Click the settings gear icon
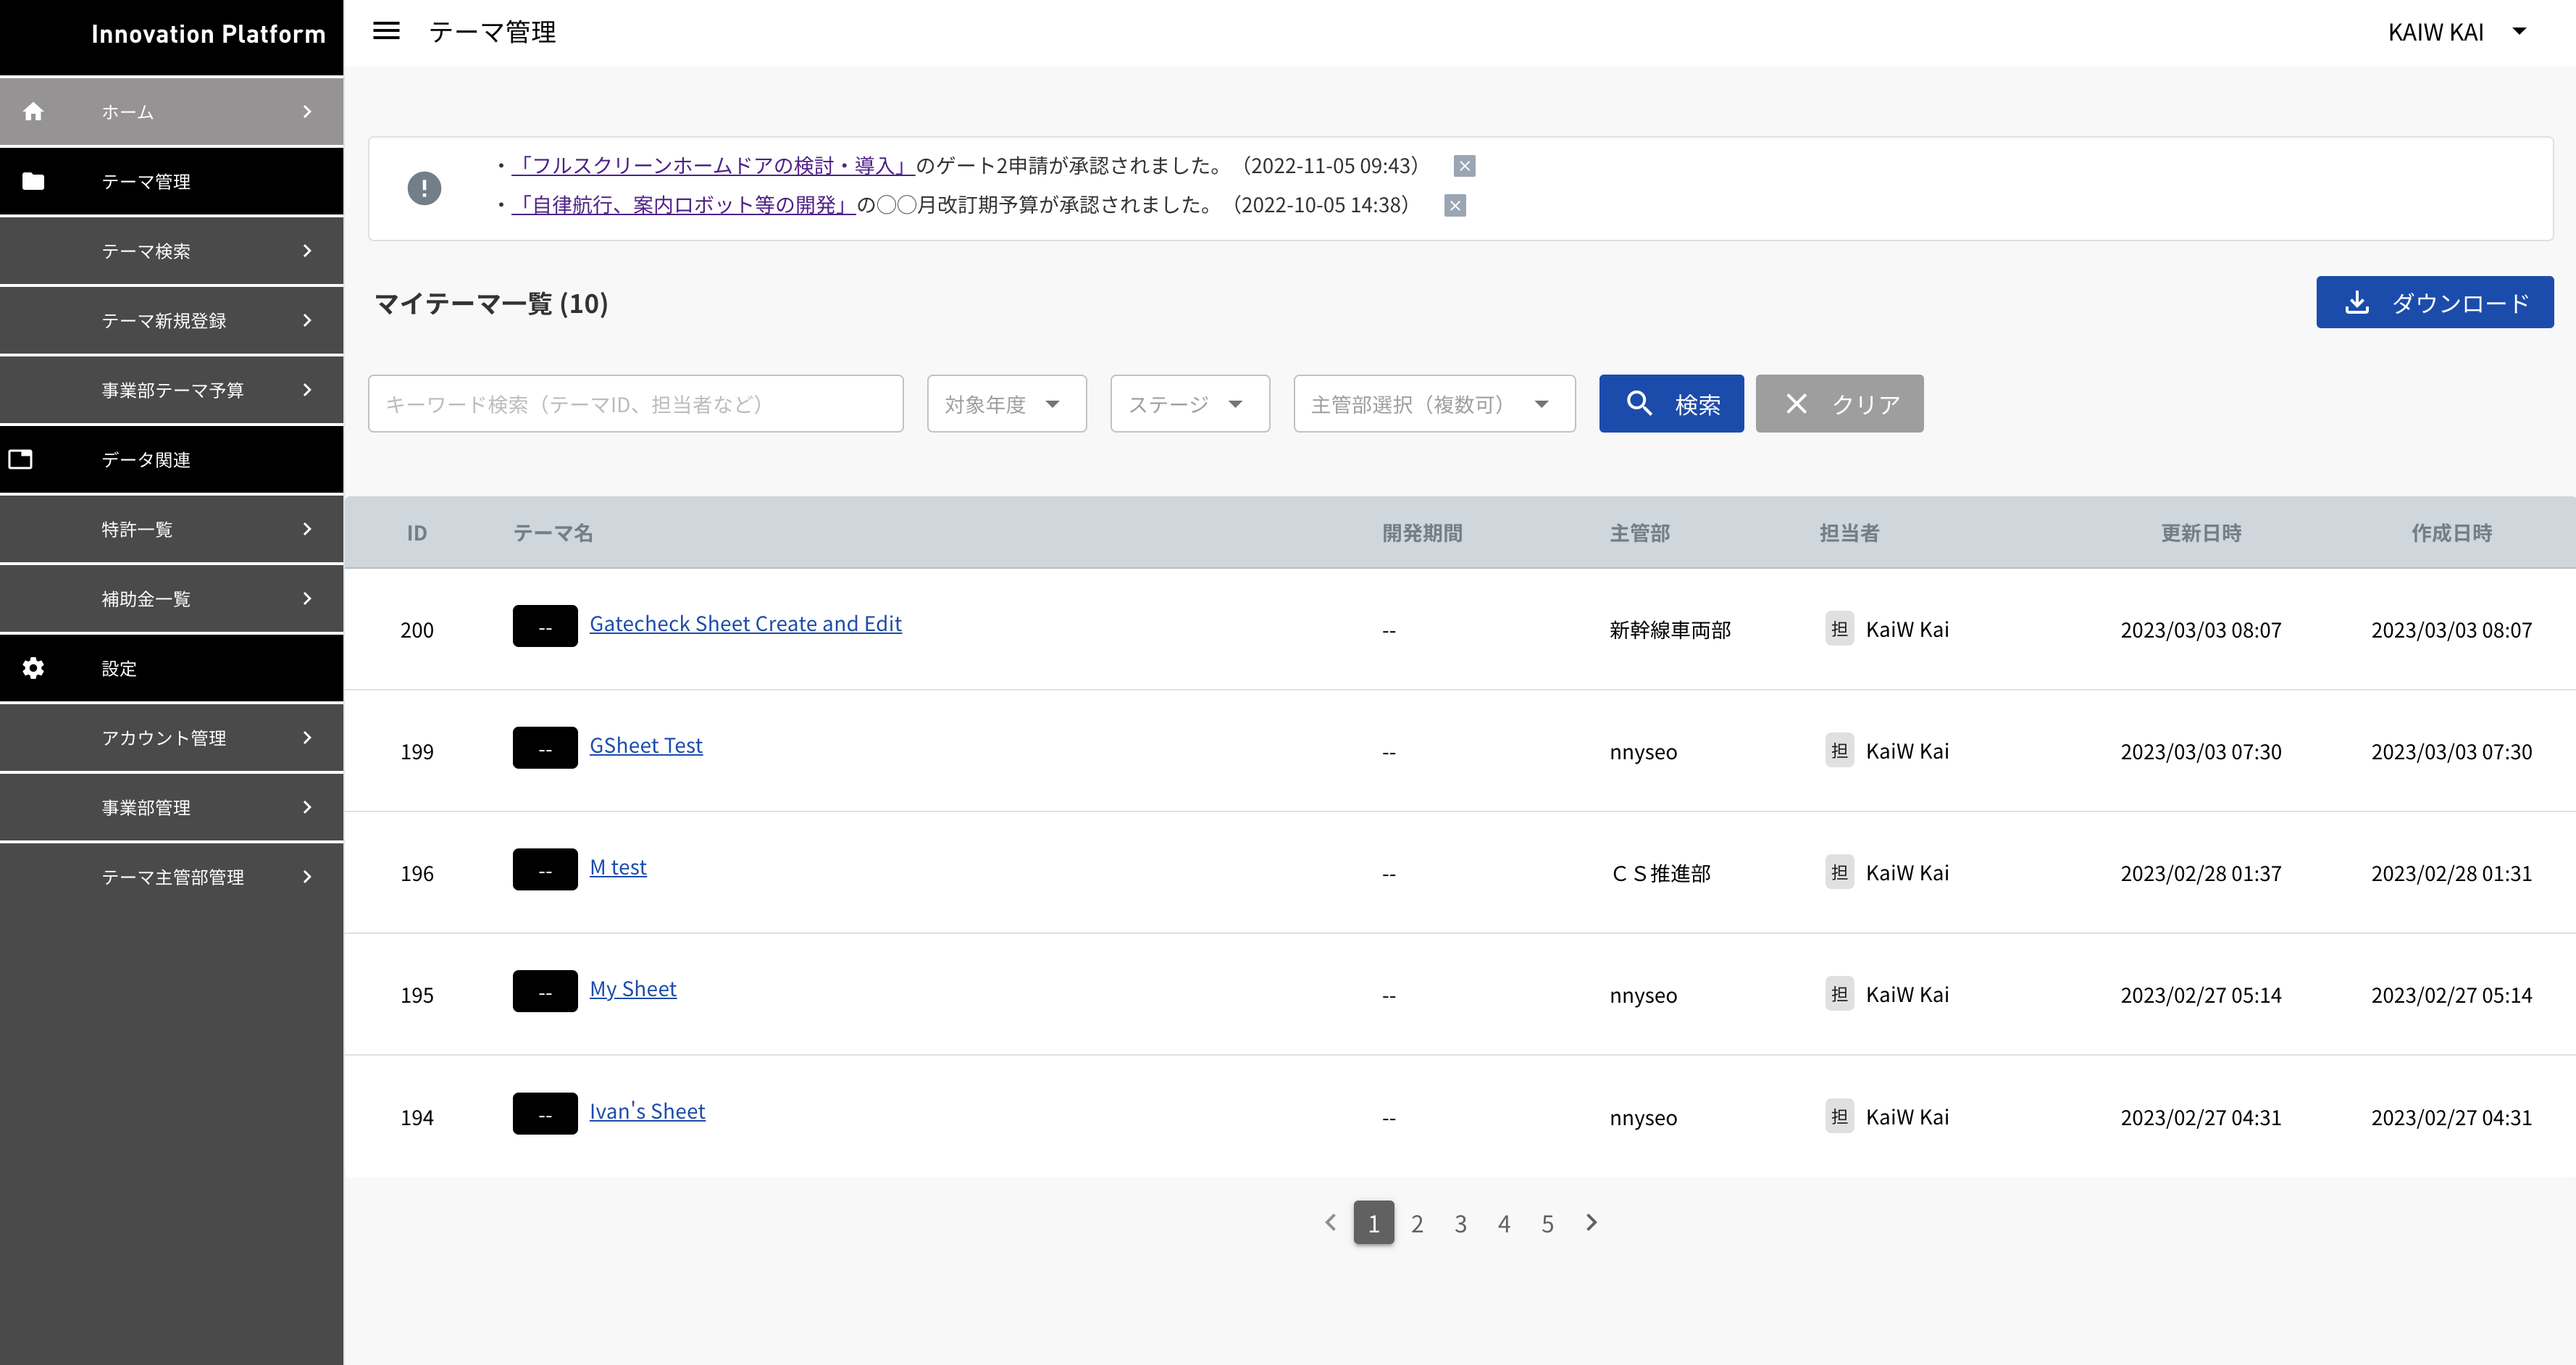Viewport: 2576px width, 1365px height. click(33, 668)
